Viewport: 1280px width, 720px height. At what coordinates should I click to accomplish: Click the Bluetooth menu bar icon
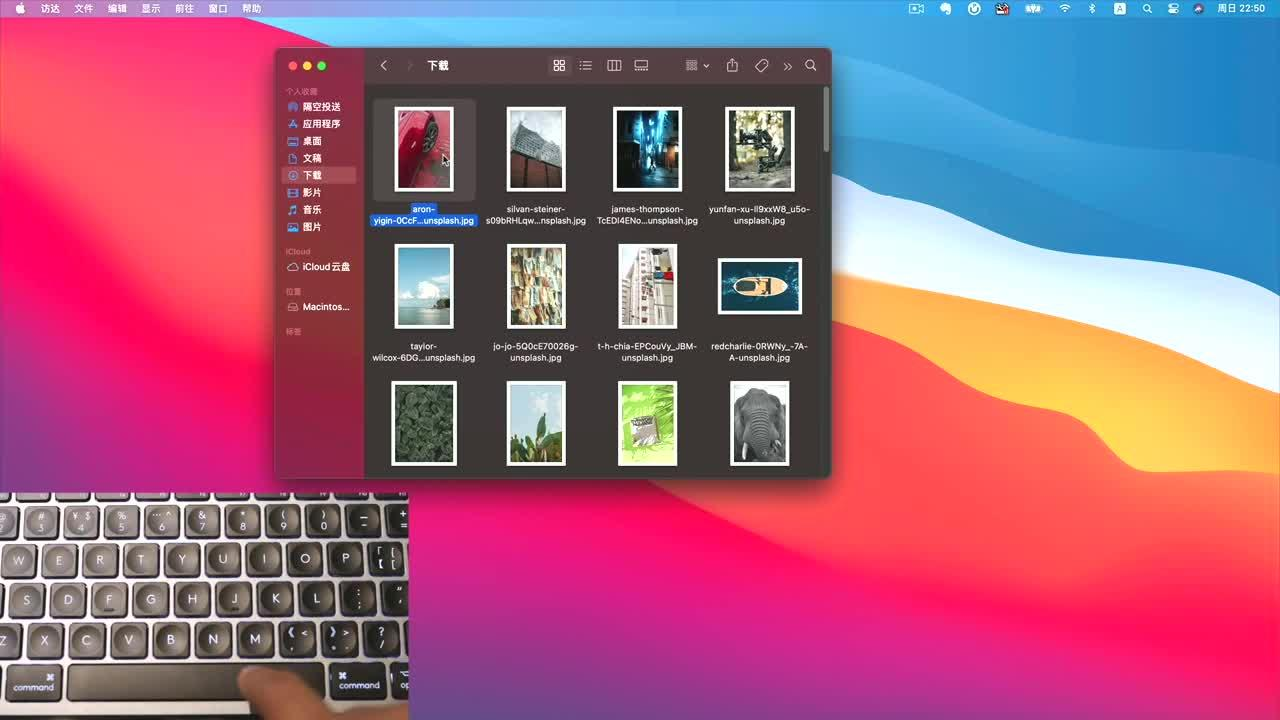click(1092, 8)
